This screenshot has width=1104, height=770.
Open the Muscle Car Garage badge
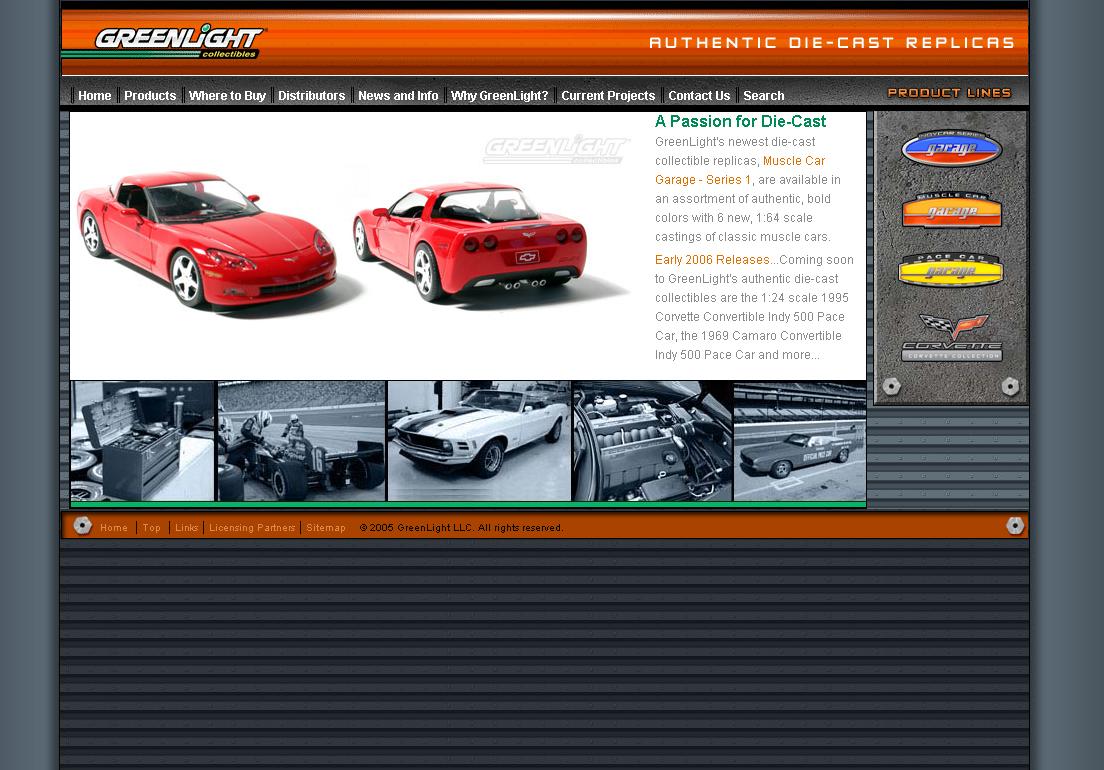coord(951,210)
